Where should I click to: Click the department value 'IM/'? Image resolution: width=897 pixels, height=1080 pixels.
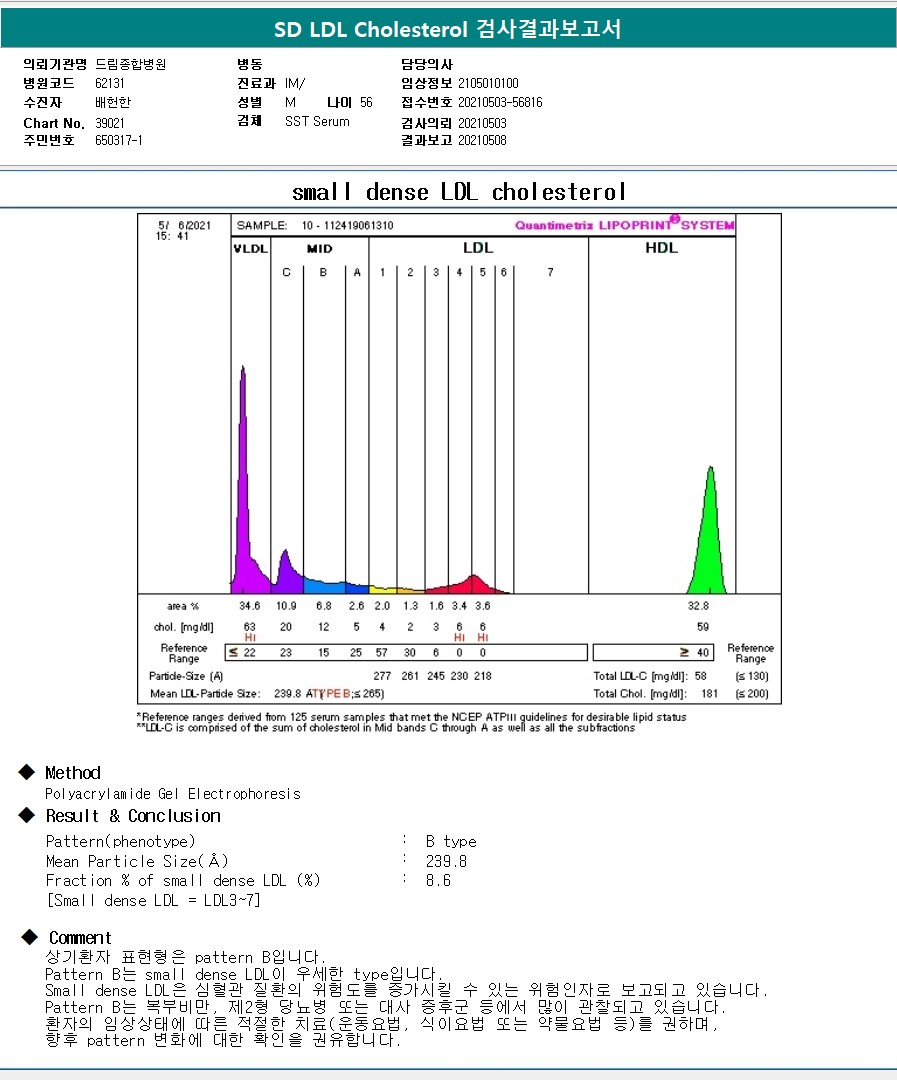coord(295,83)
